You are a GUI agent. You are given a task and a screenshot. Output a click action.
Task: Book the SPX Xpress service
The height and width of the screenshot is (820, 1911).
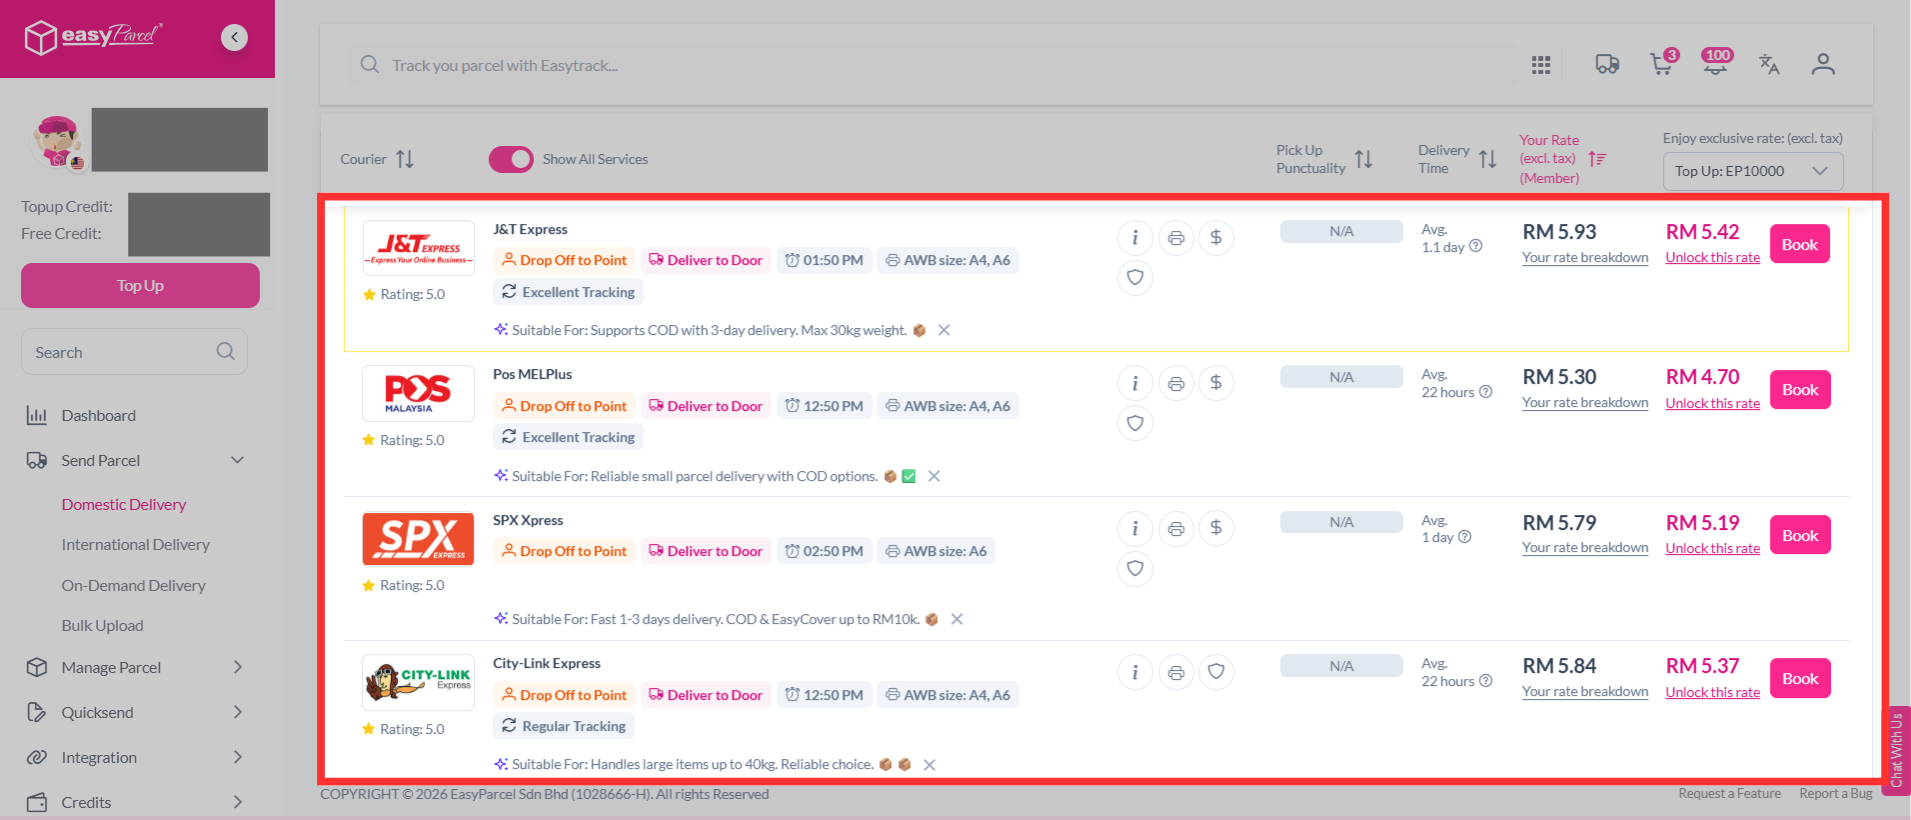(x=1800, y=535)
